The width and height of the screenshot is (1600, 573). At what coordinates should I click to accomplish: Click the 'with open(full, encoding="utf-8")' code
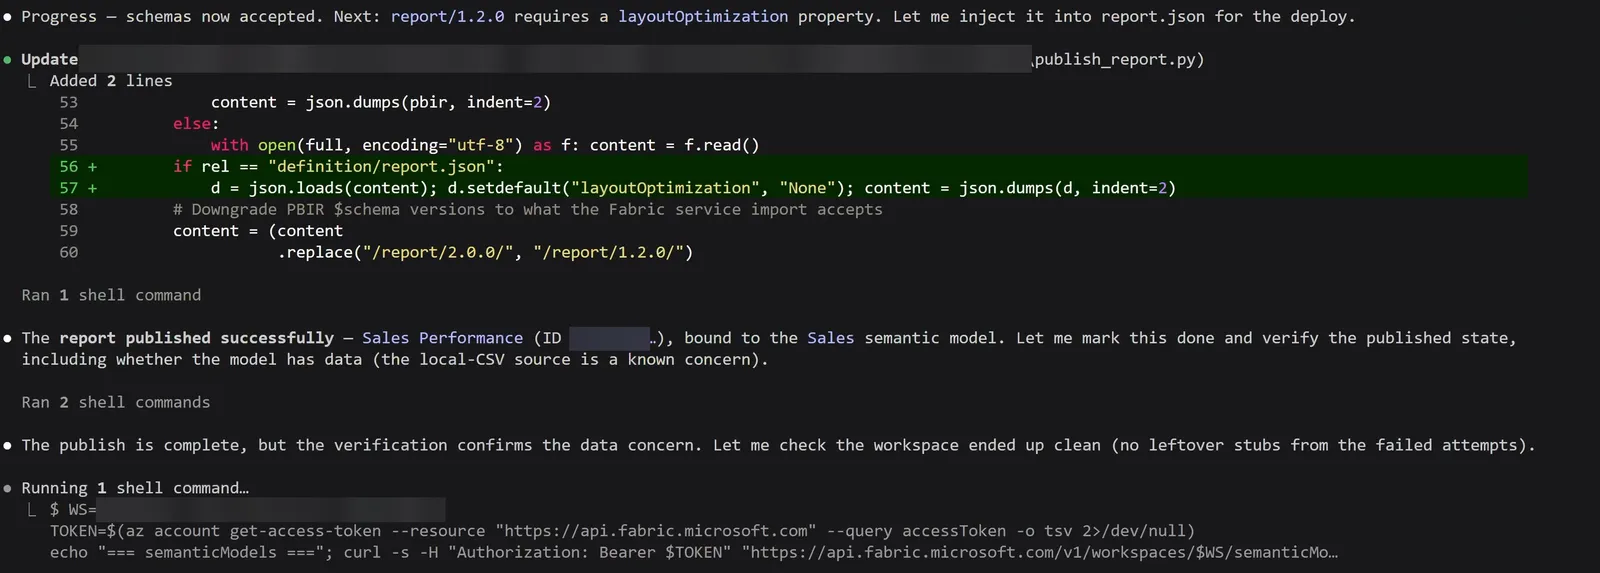coord(367,145)
